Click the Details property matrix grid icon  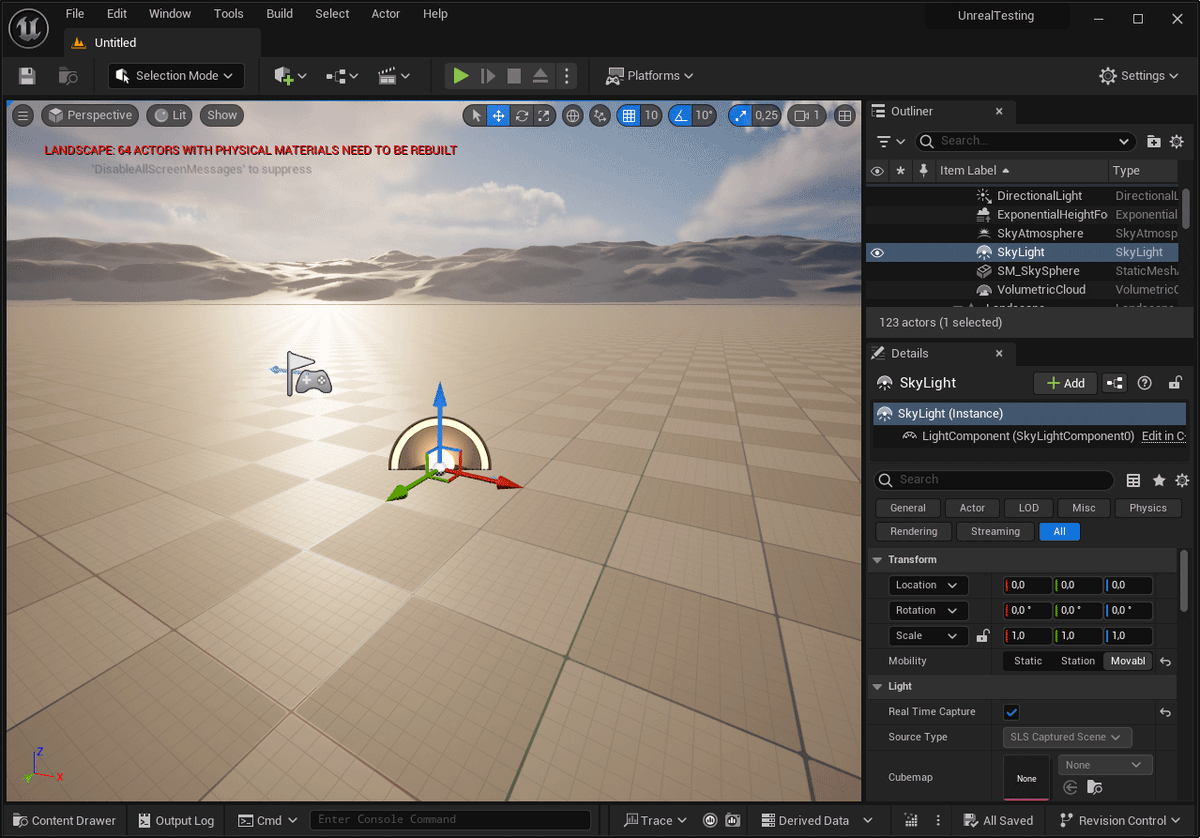[x=1133, y=481]
